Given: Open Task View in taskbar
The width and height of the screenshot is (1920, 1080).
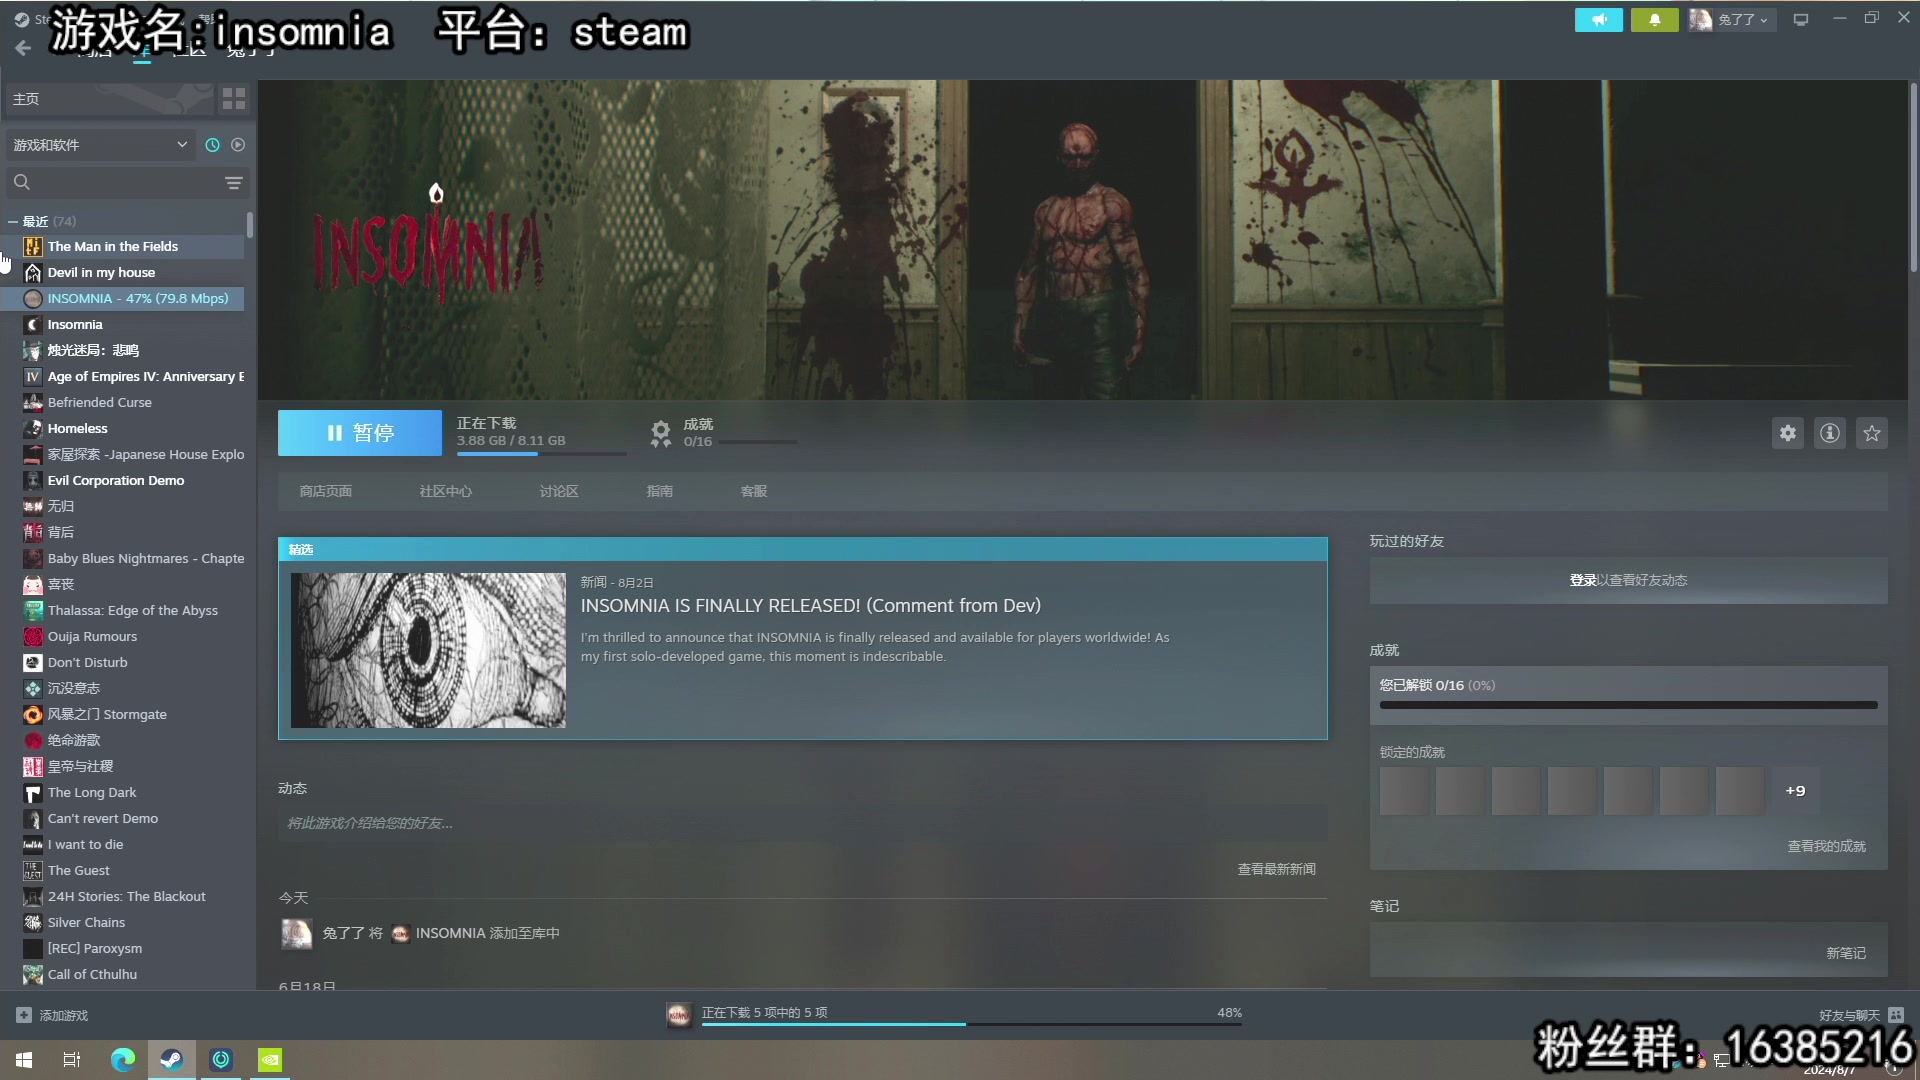Looking at the screenshot, I should [x=72, y=1060].
